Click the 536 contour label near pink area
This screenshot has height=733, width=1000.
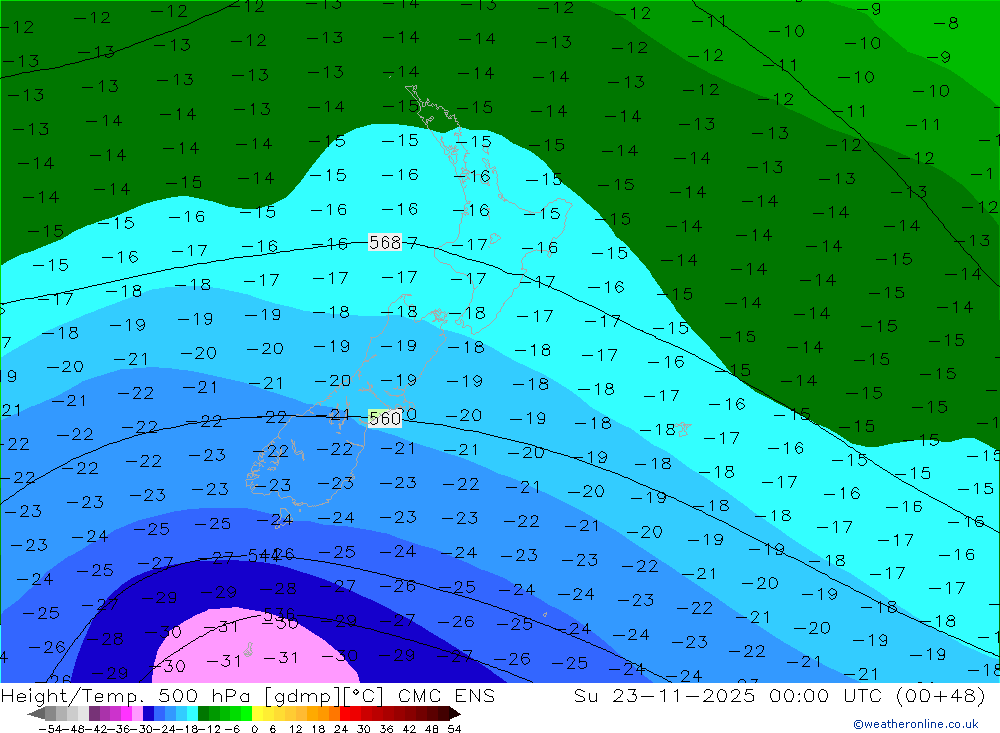point(279,614)
